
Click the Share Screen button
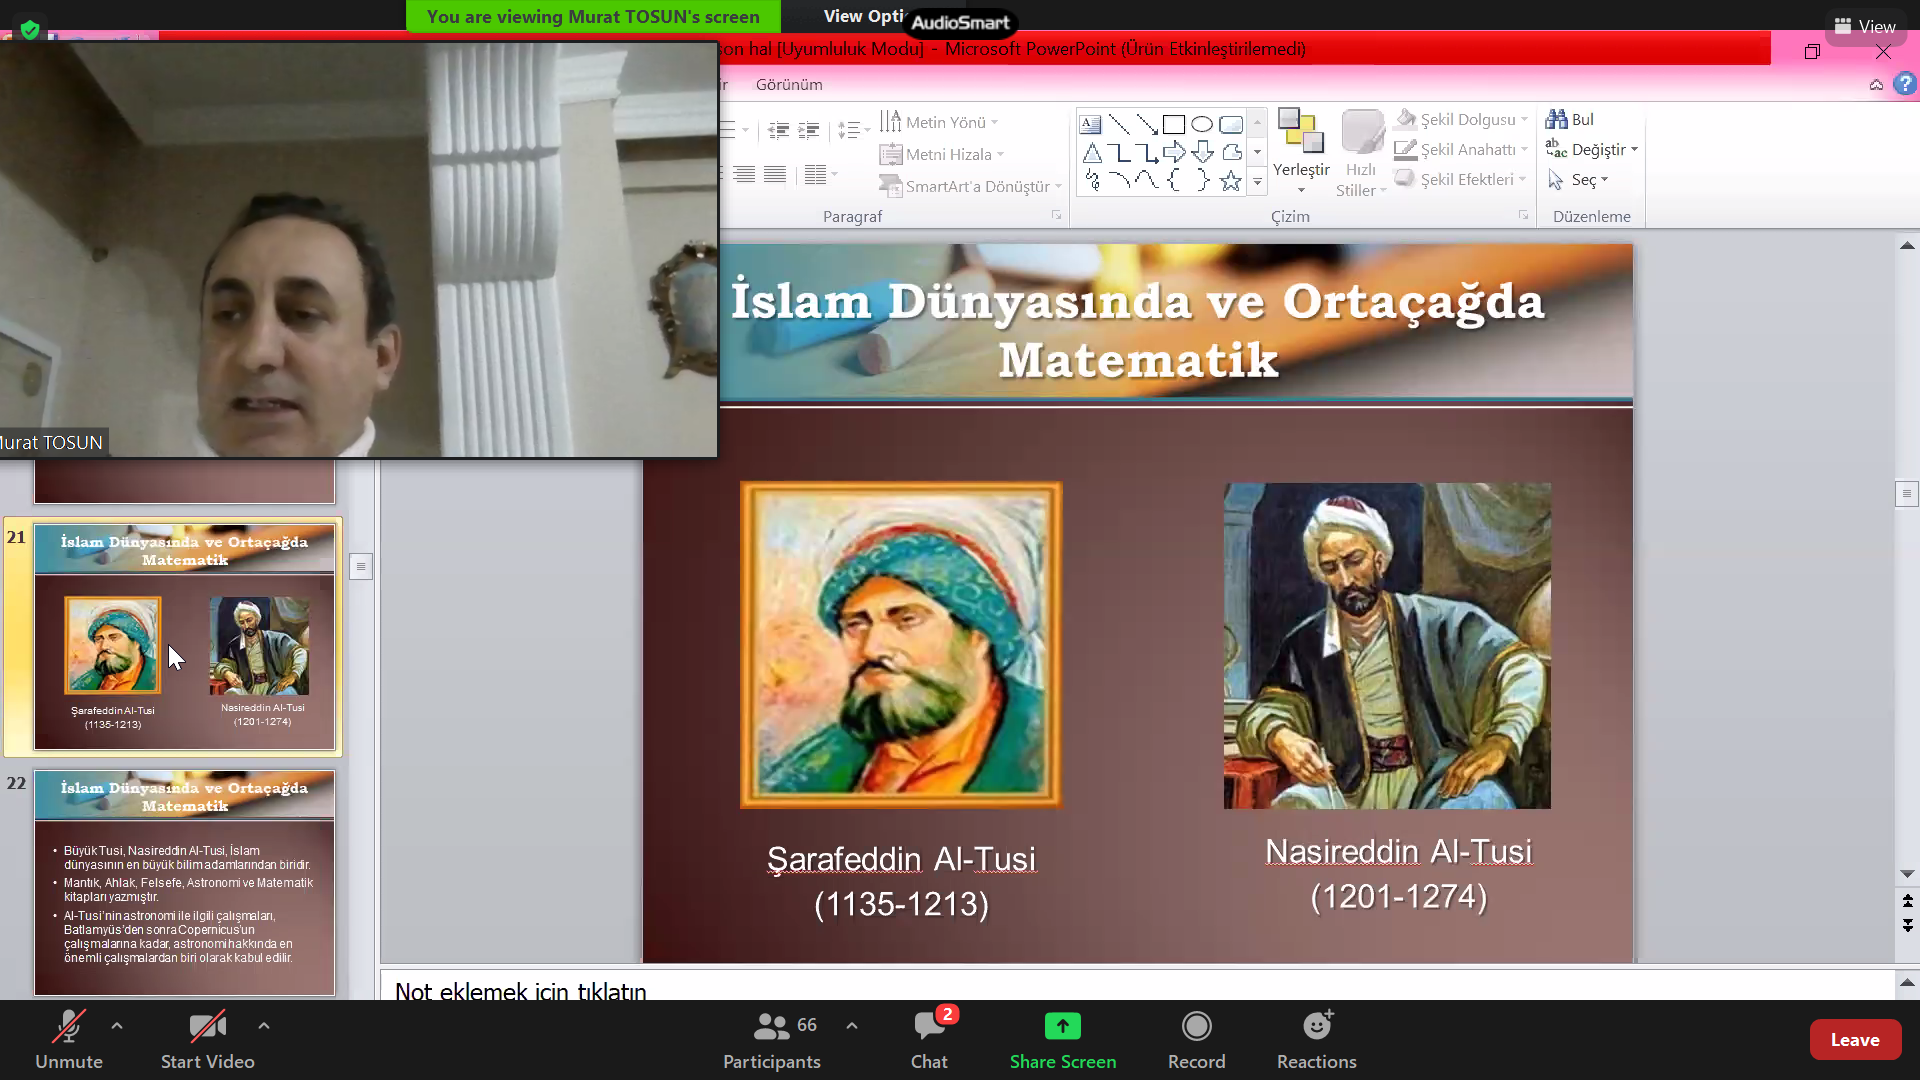point(1062,1040)
